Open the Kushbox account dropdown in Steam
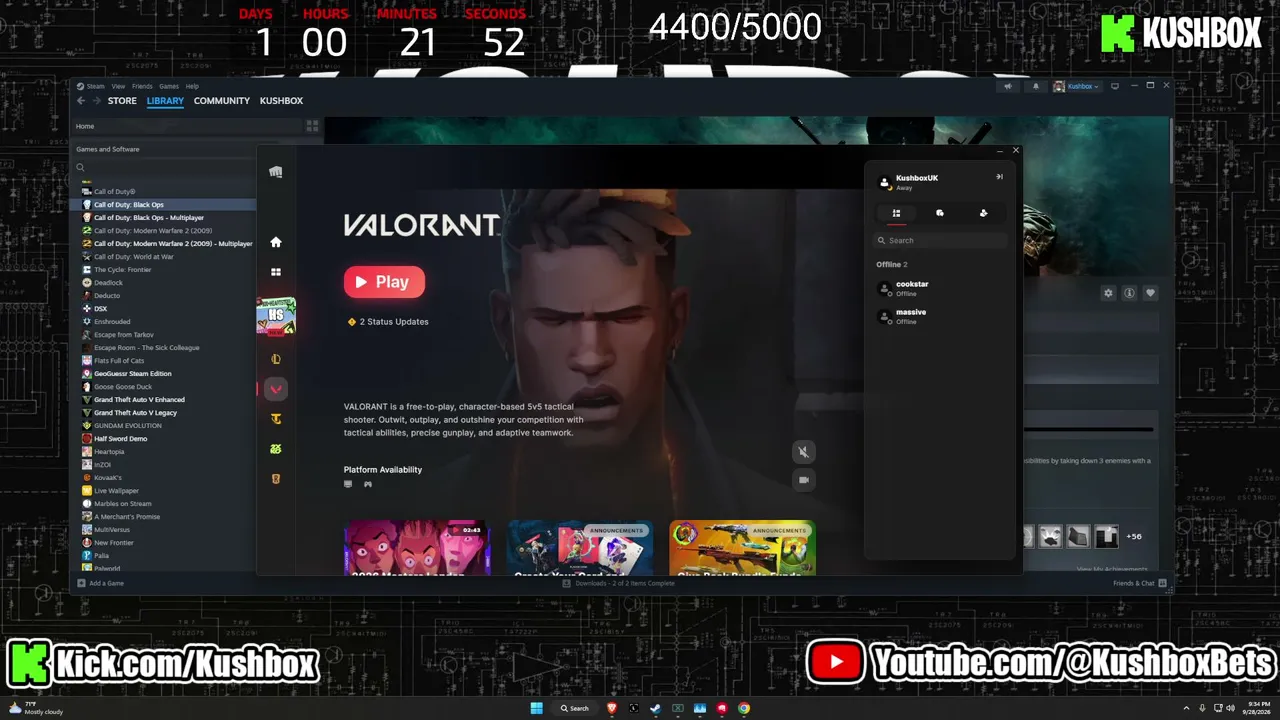The image size is (1280, 720). point(1076,86)
